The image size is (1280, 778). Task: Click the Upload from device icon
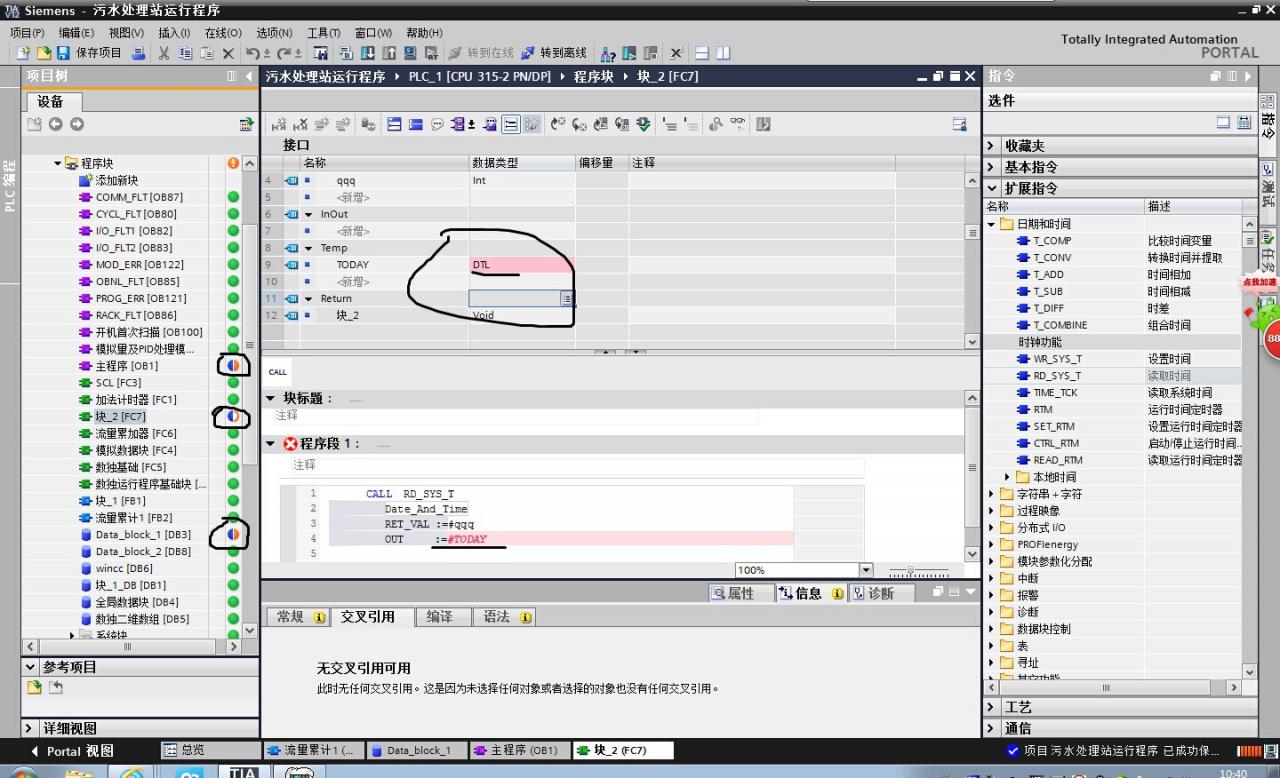click(x=388, y=53)
